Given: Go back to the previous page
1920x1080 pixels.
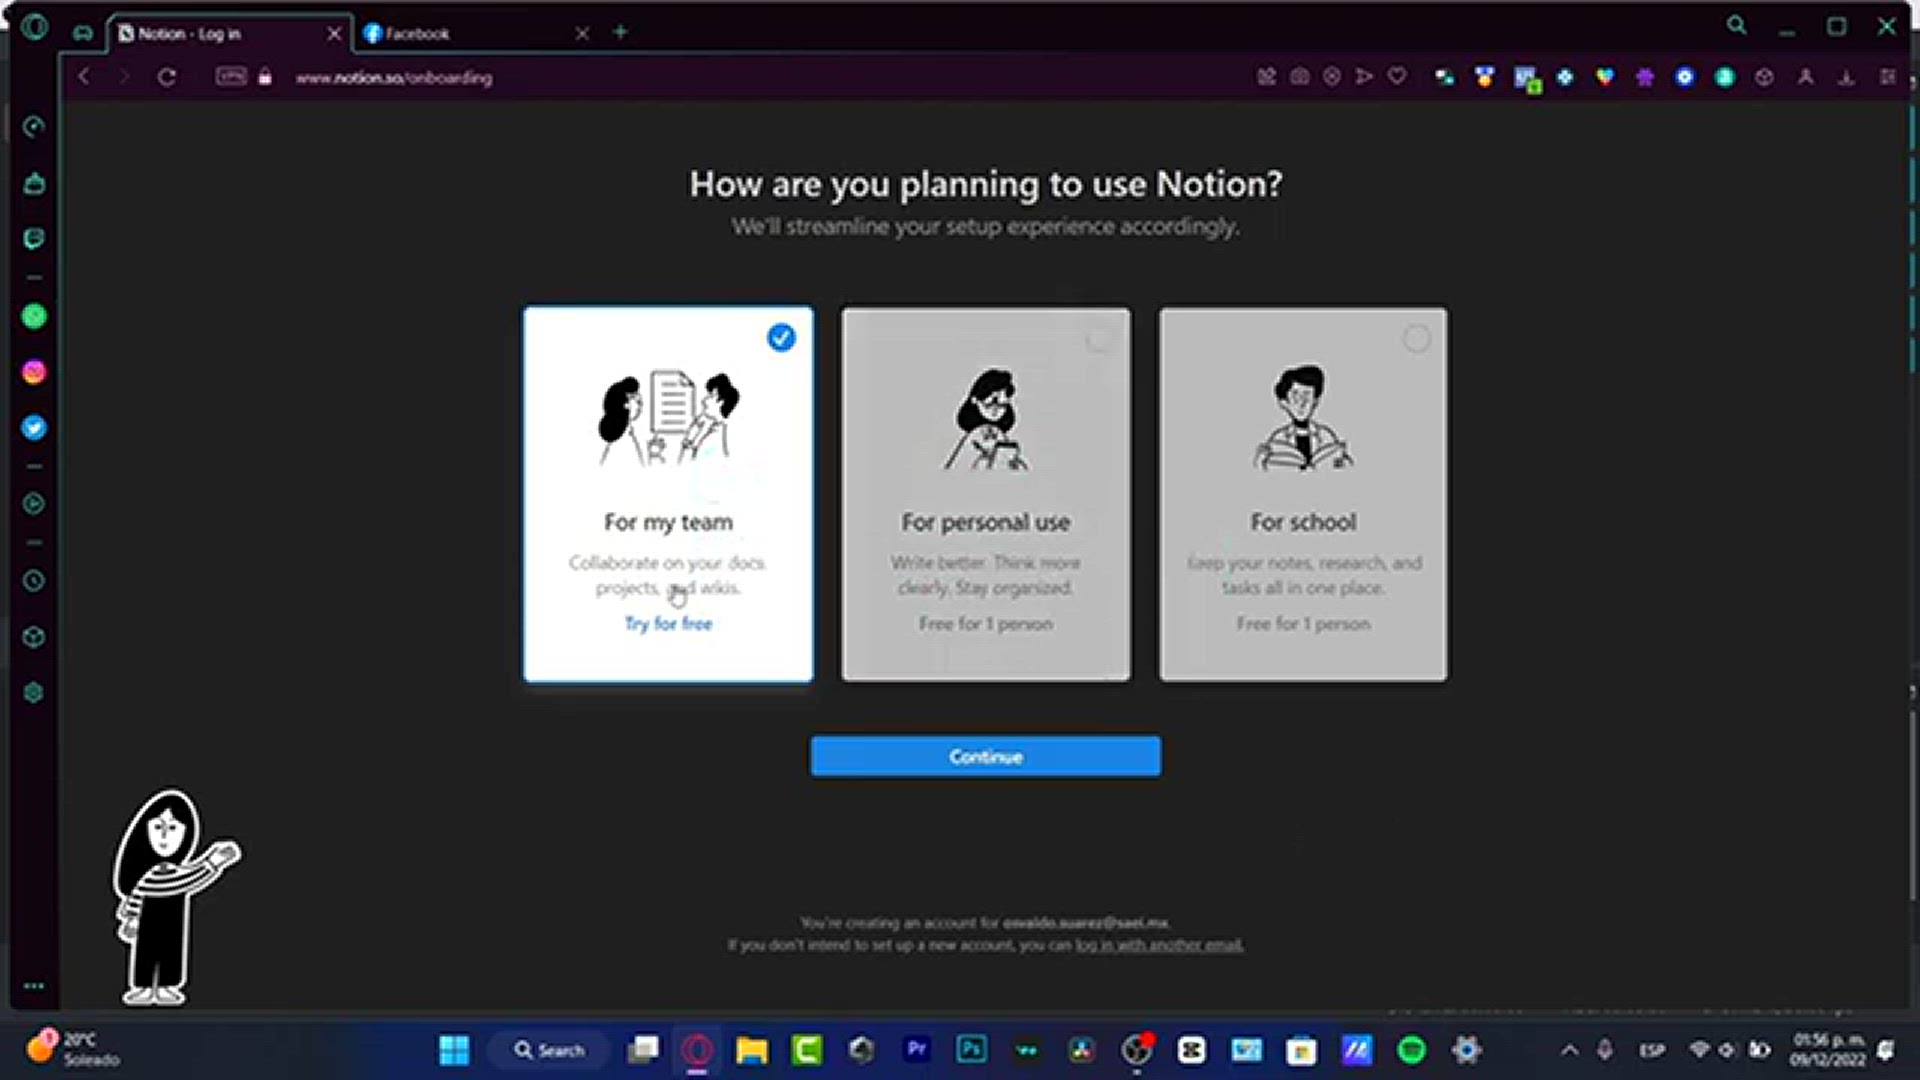Looking at the screenshot, I should tap(84, 77).
